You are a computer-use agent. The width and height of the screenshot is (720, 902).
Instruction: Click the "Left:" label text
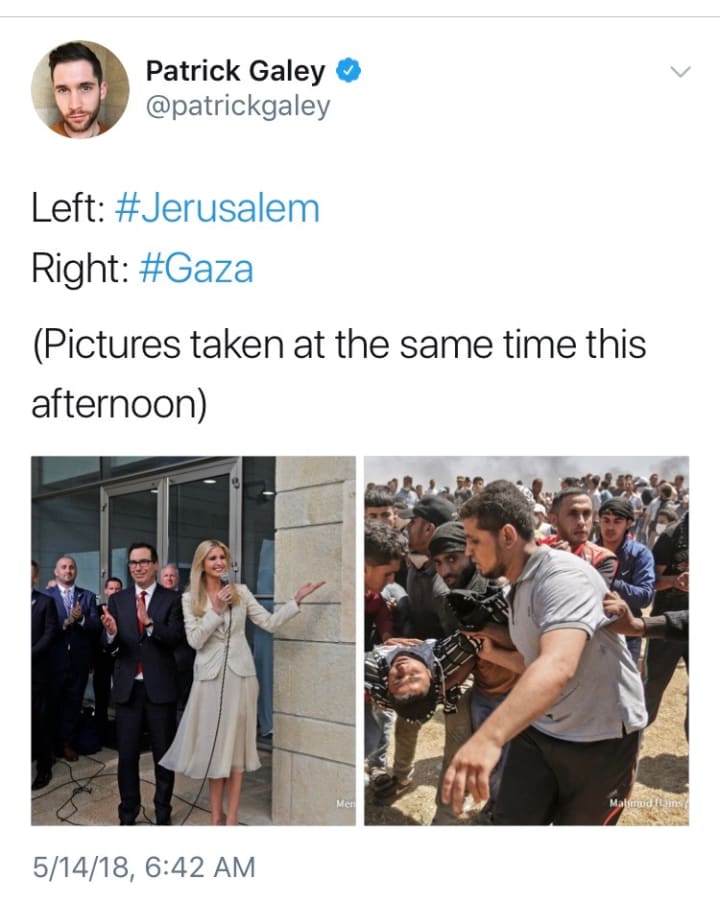click(68, 208)
